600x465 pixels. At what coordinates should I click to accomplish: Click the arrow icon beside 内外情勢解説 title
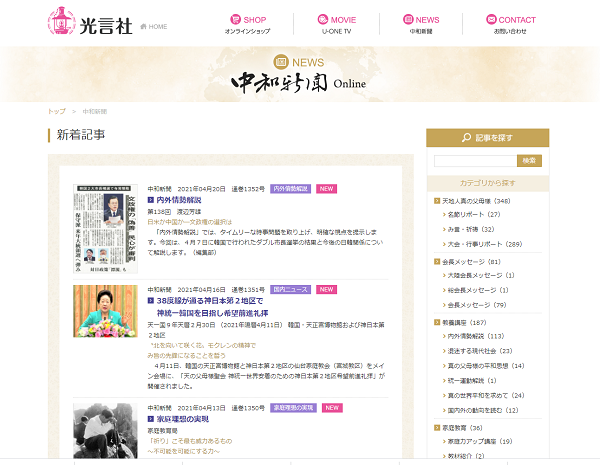tap(150, 200)
